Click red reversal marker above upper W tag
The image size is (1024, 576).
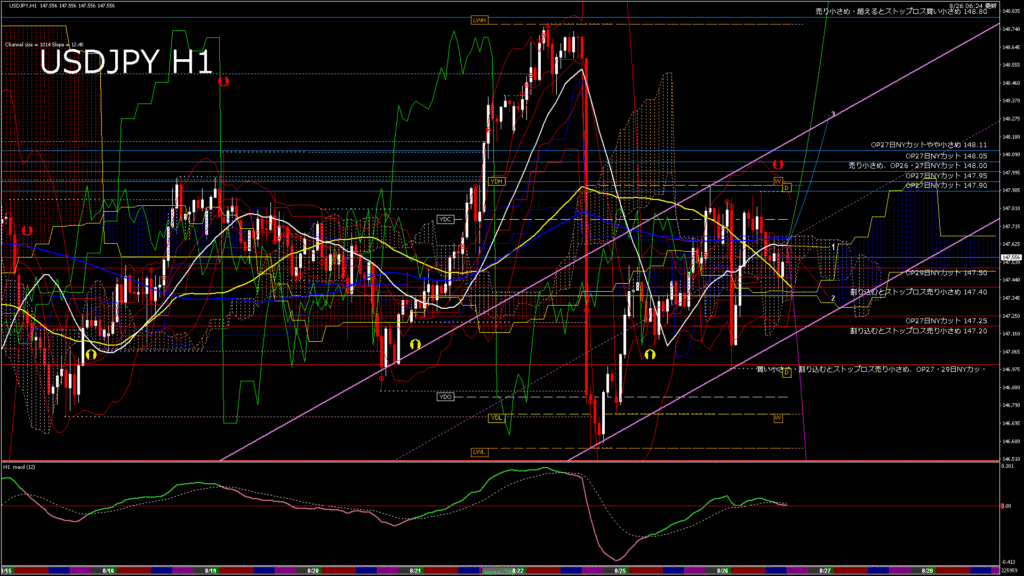(777, 163)
